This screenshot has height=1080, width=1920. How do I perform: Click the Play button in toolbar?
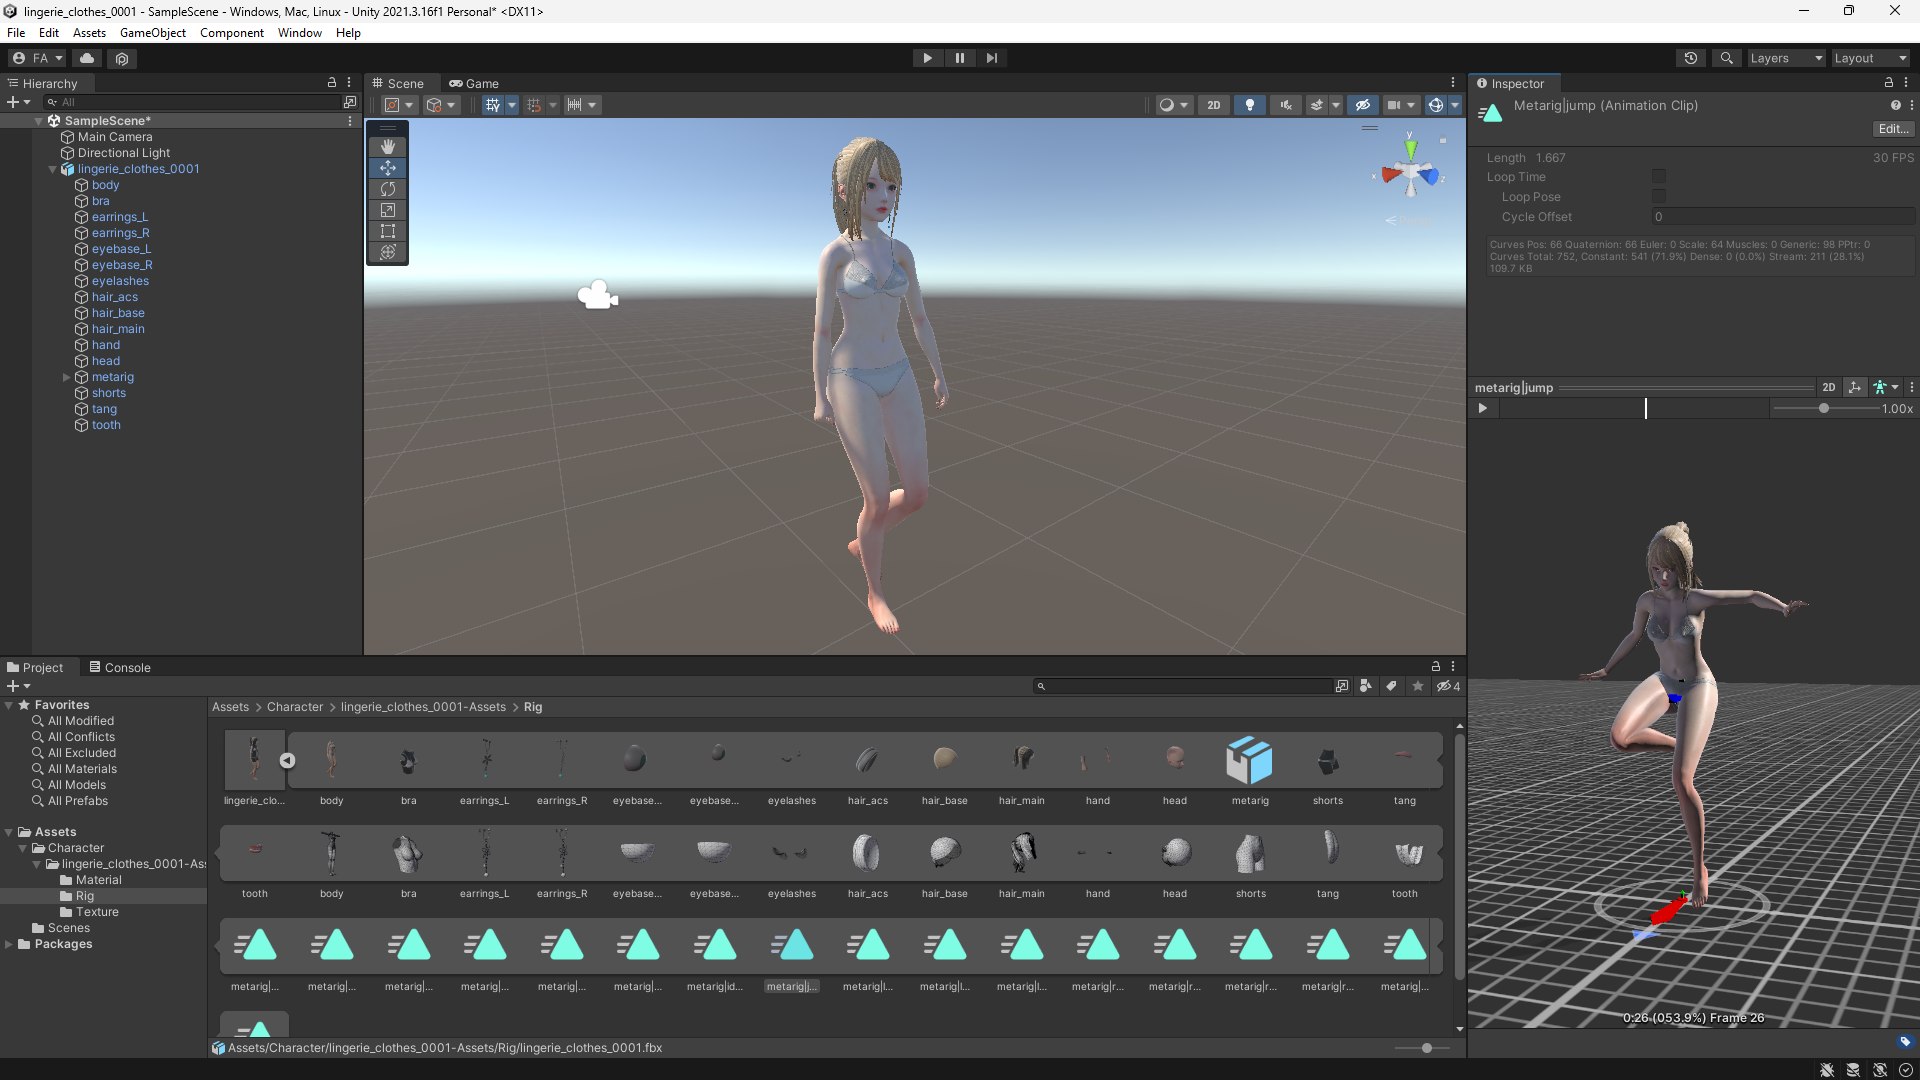pyautogui.click(x=927, y=58)
